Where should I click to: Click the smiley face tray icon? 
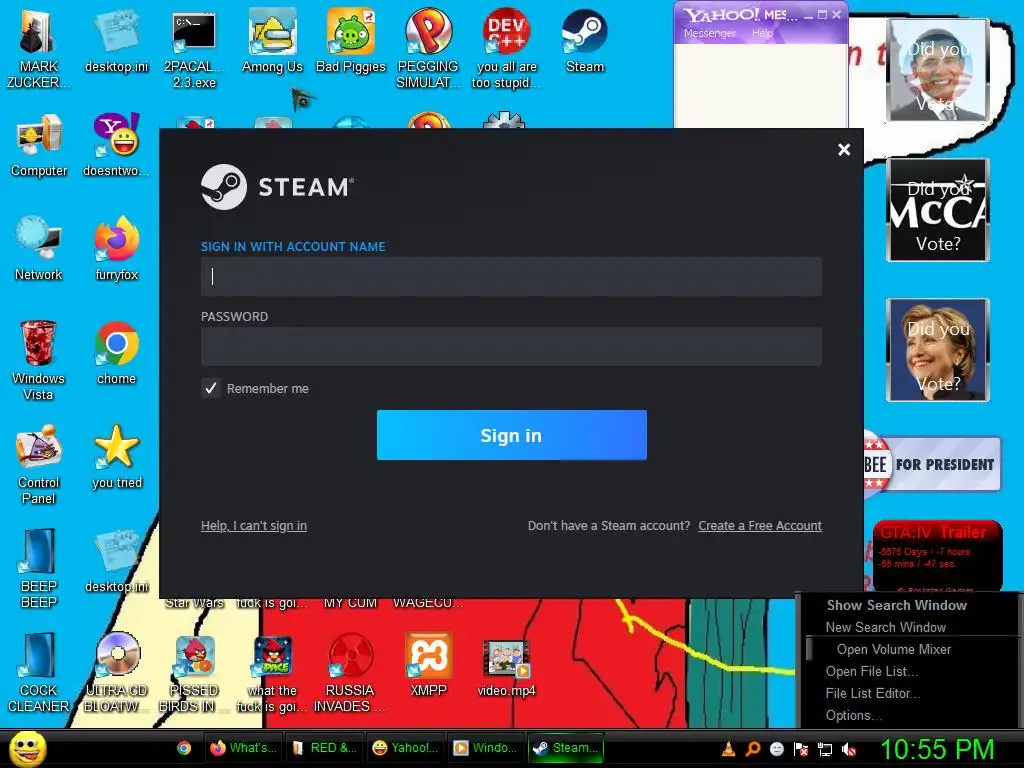point(776,749)
